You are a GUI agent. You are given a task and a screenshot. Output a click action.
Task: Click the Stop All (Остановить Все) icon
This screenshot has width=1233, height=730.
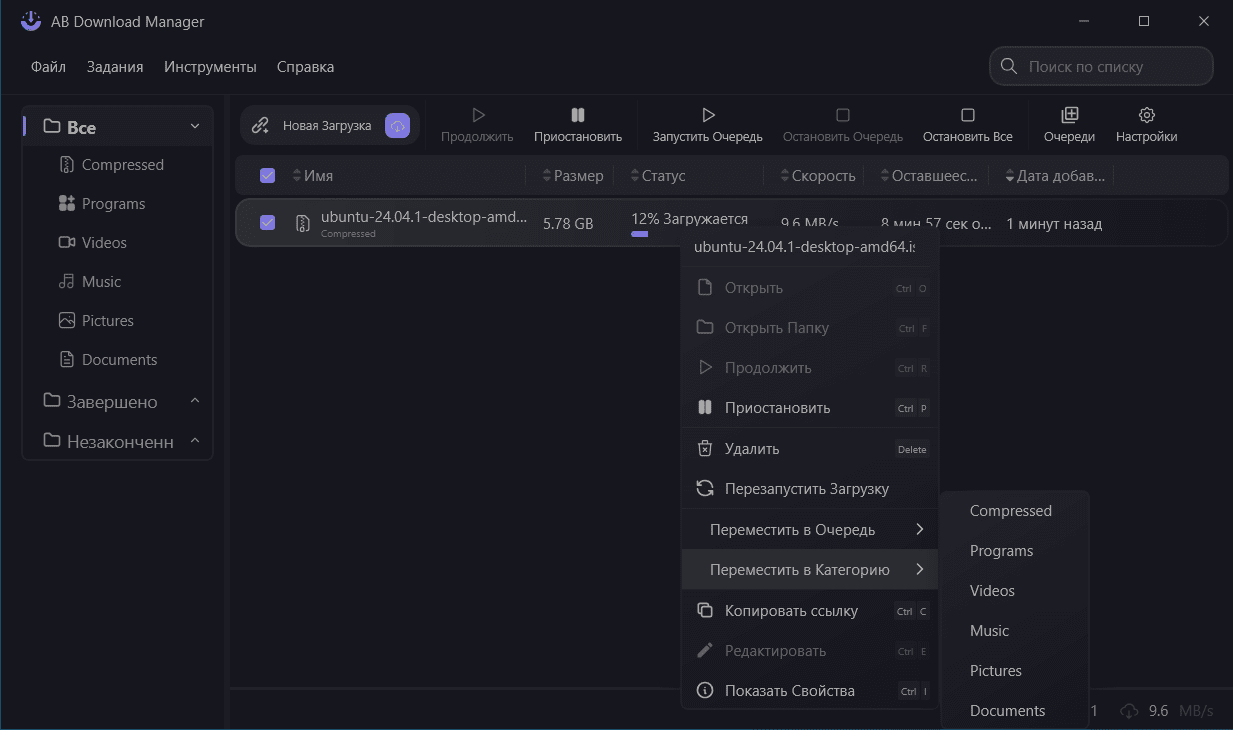[x=967, y=116]
